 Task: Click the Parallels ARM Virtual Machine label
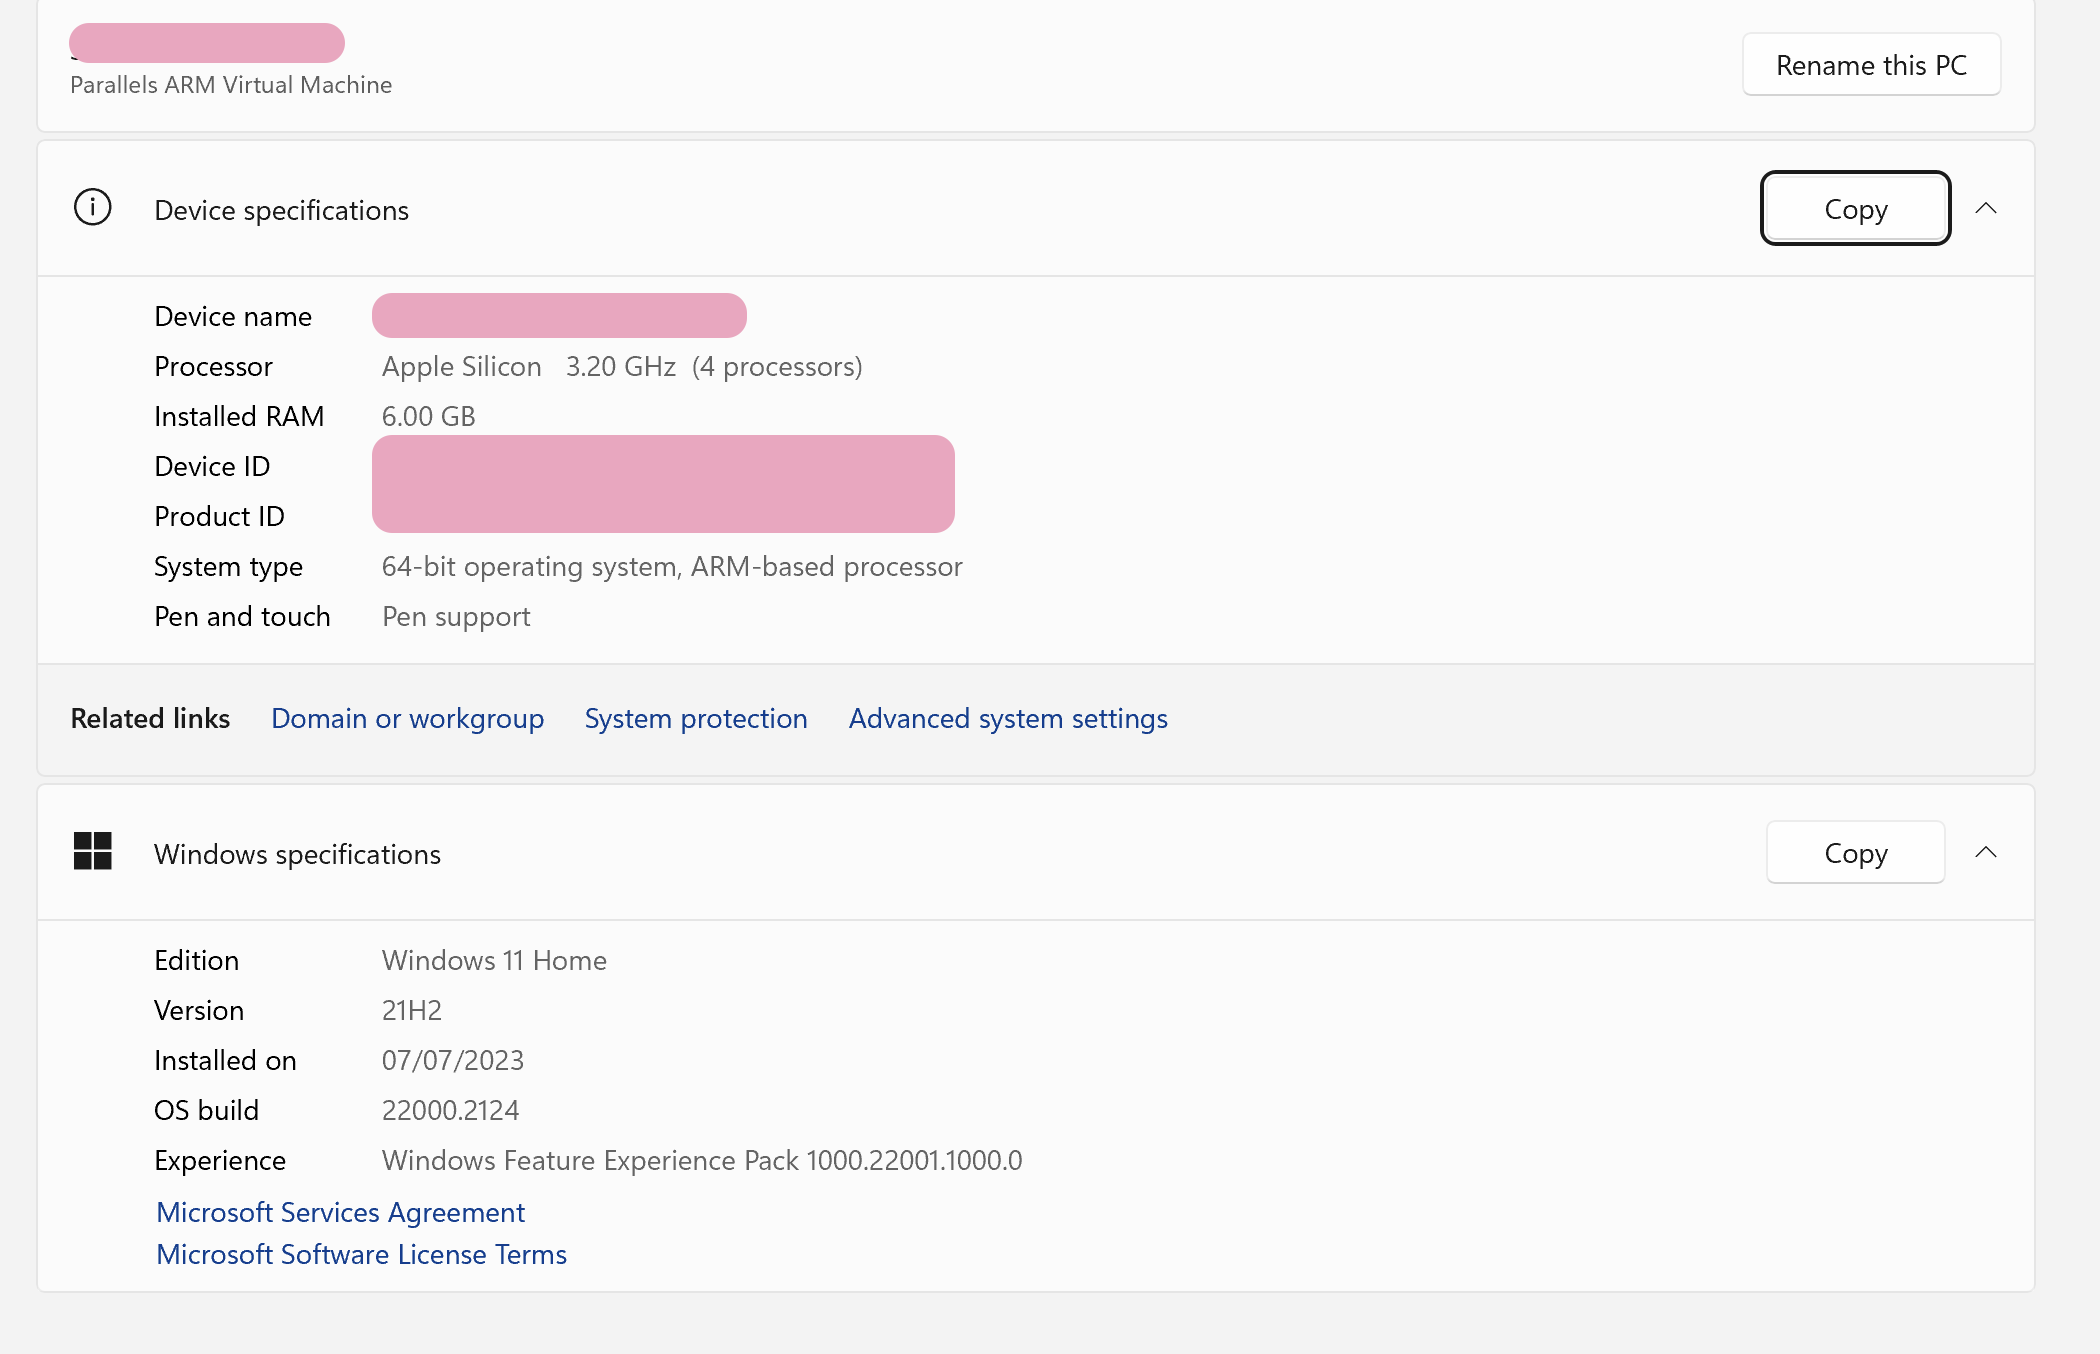pos(230,85)
